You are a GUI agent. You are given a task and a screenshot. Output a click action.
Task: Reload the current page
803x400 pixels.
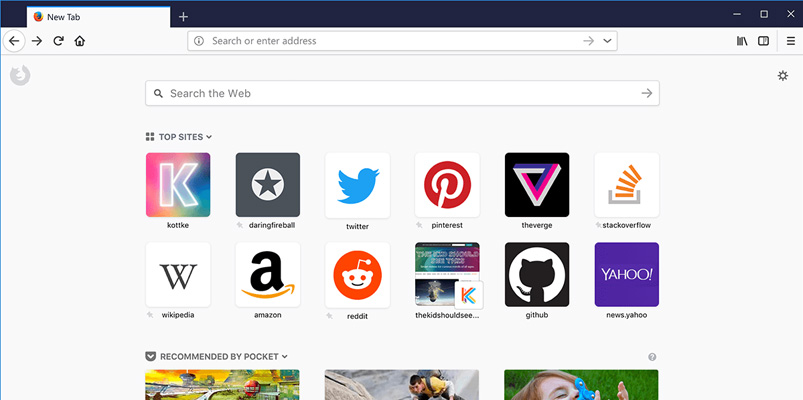[x=58, y=41]
